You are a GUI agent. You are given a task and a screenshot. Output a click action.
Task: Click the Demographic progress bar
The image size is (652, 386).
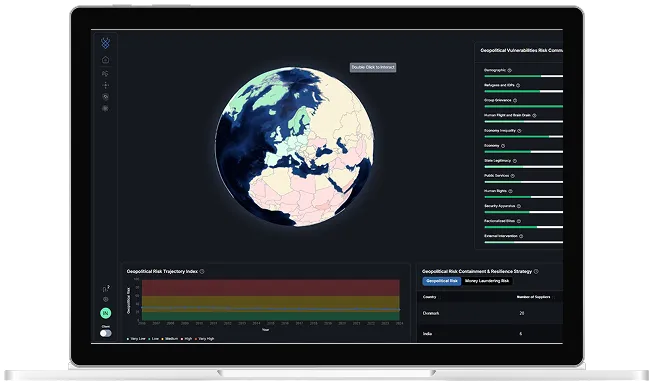(x=524, y=76)
